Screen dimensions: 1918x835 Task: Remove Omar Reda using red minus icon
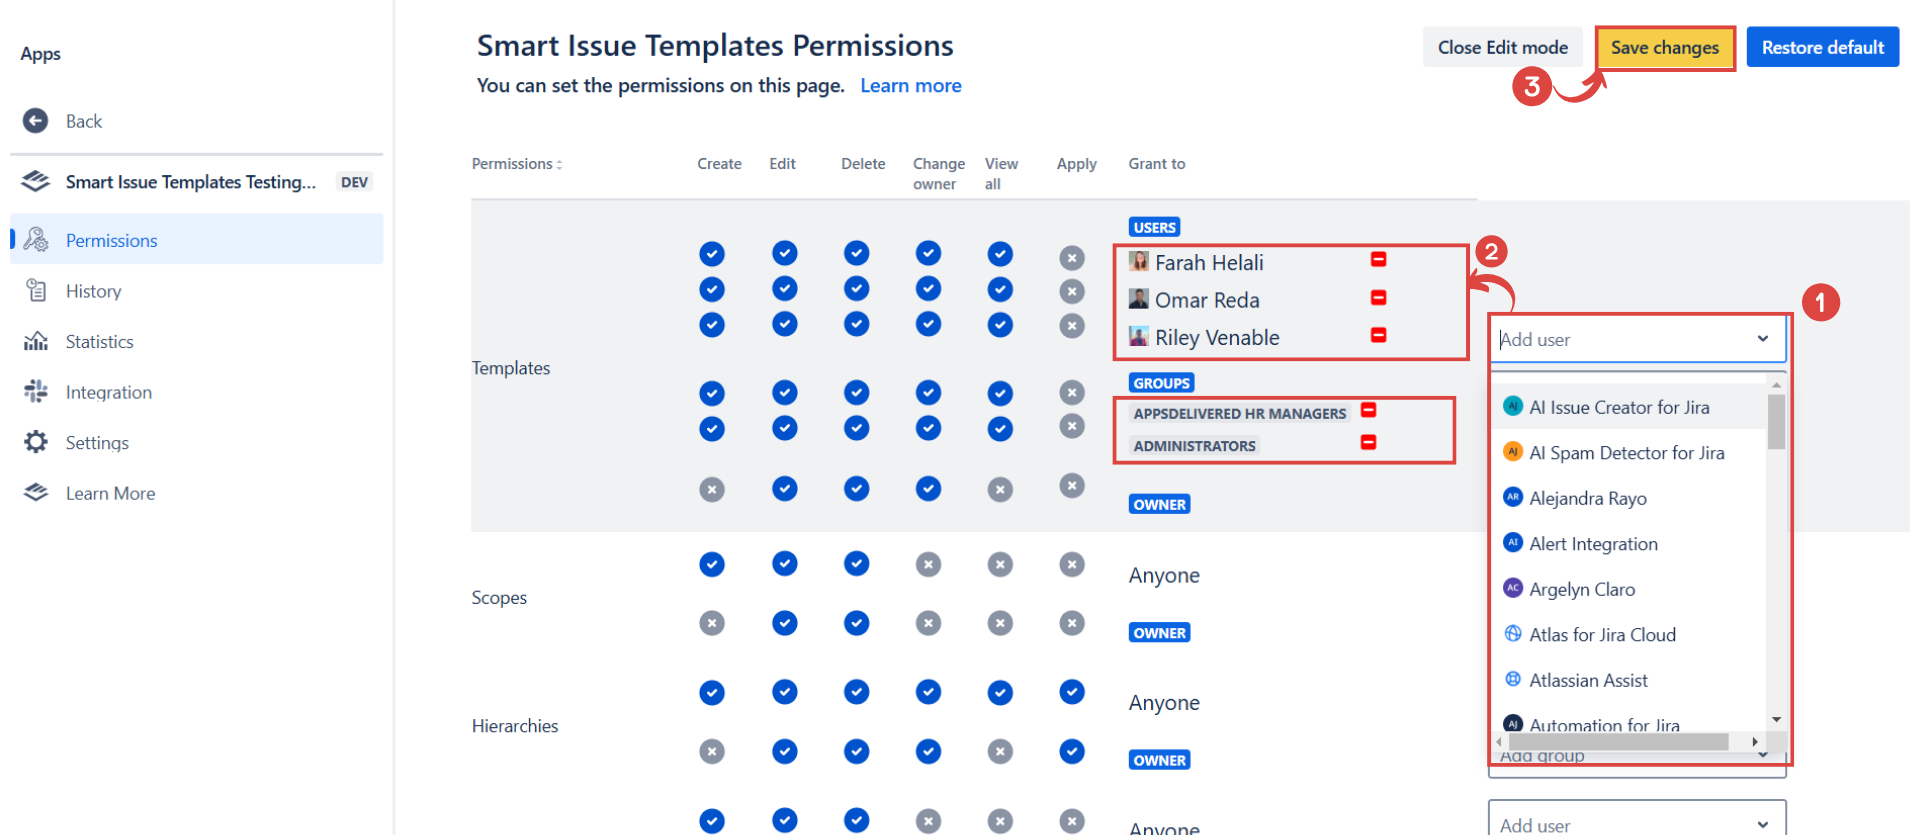1378,298
